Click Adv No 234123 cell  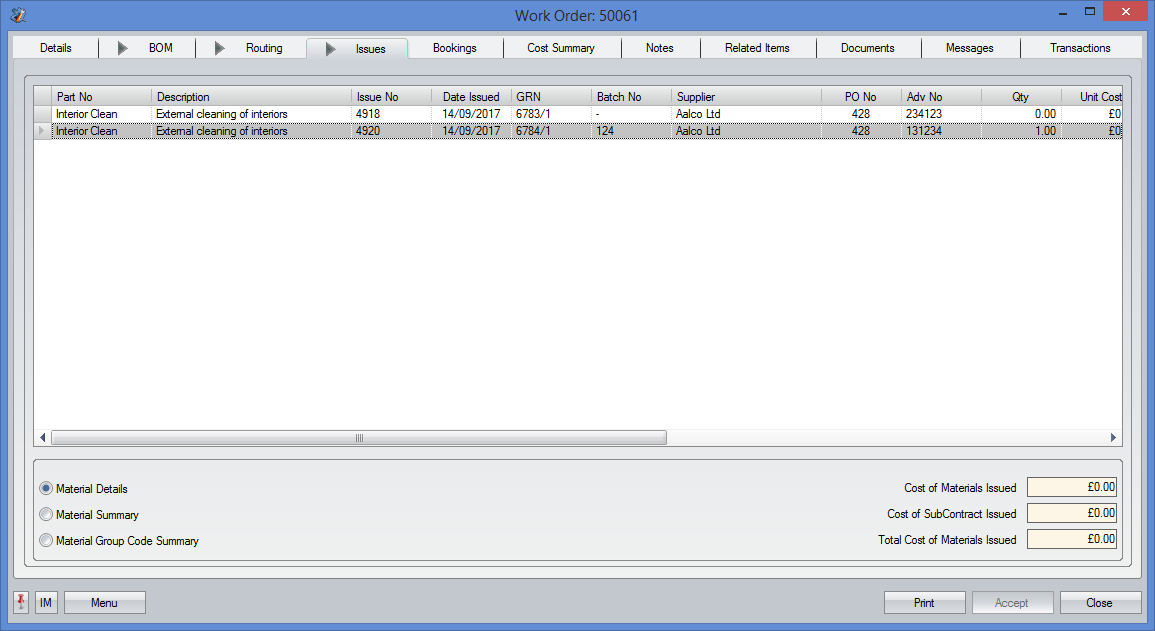(941, 114)
